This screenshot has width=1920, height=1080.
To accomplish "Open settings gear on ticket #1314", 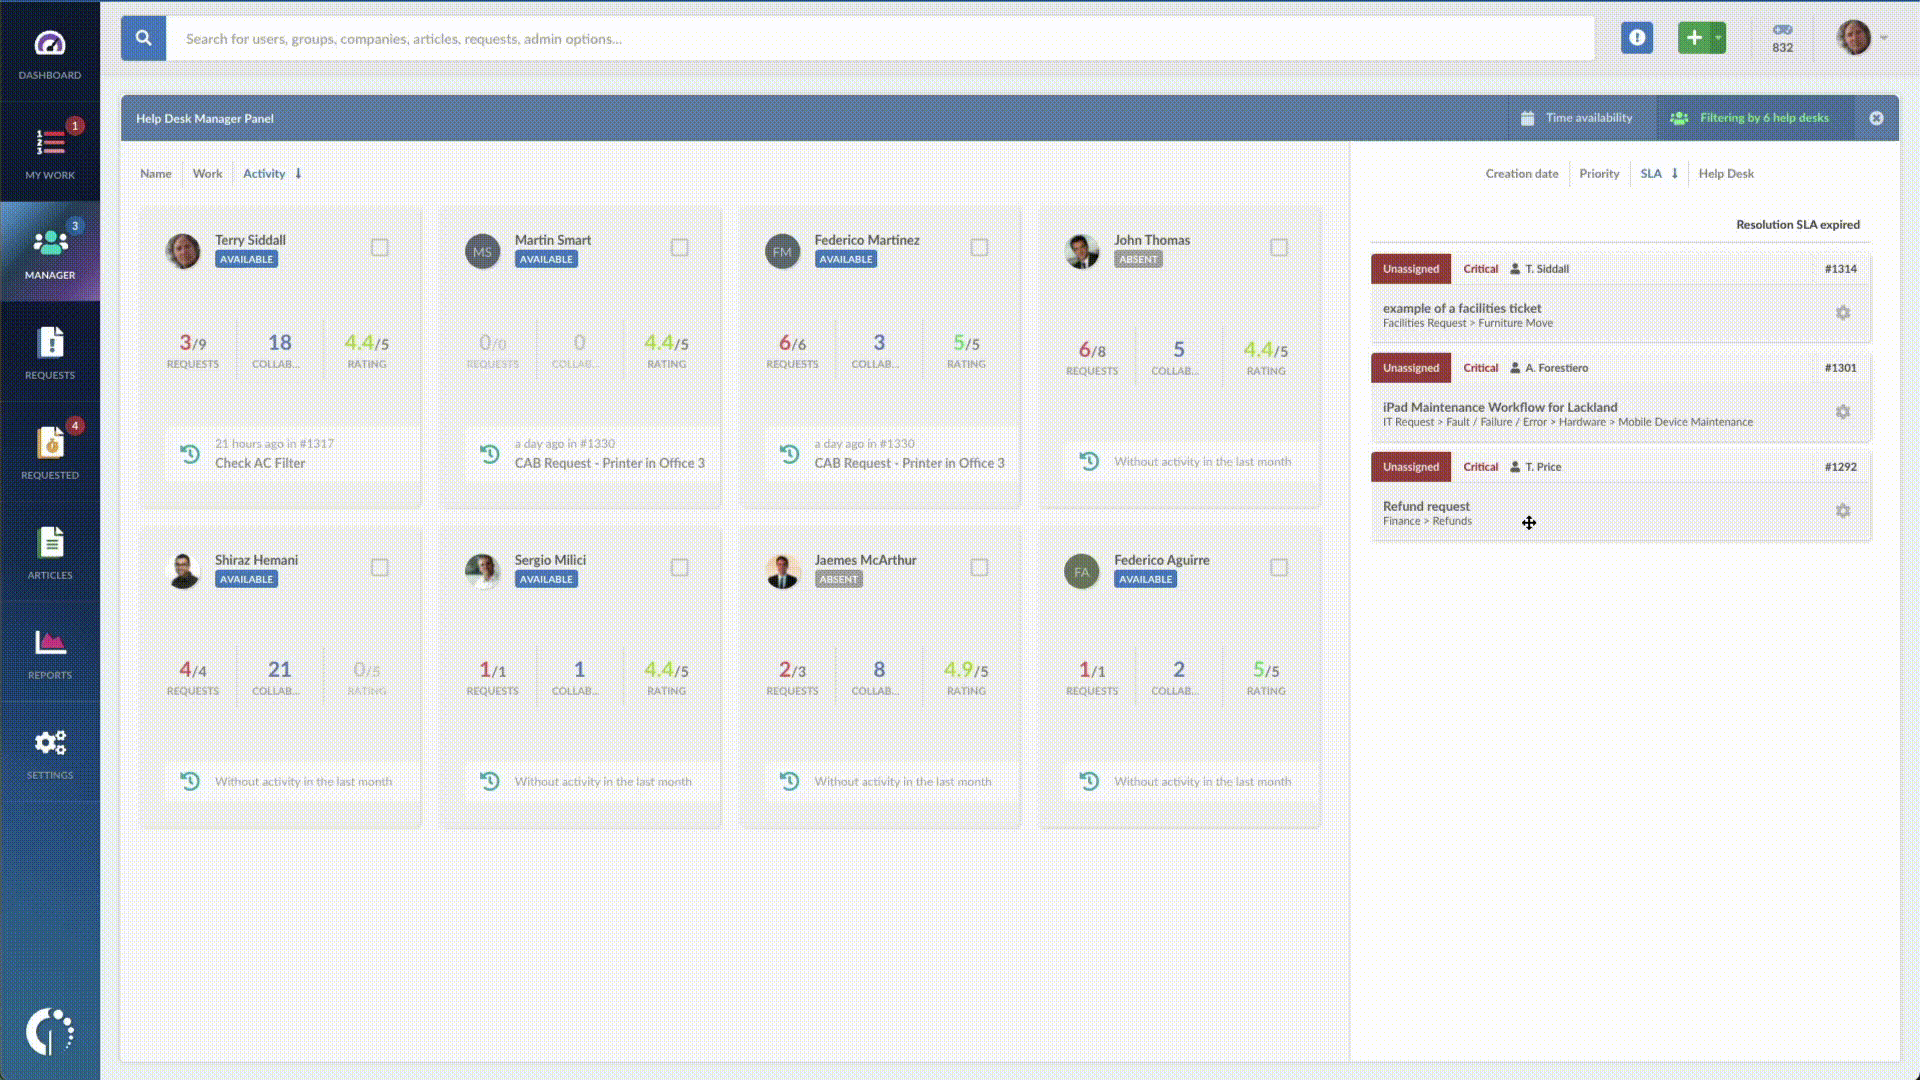I will tap(1843, 312).
